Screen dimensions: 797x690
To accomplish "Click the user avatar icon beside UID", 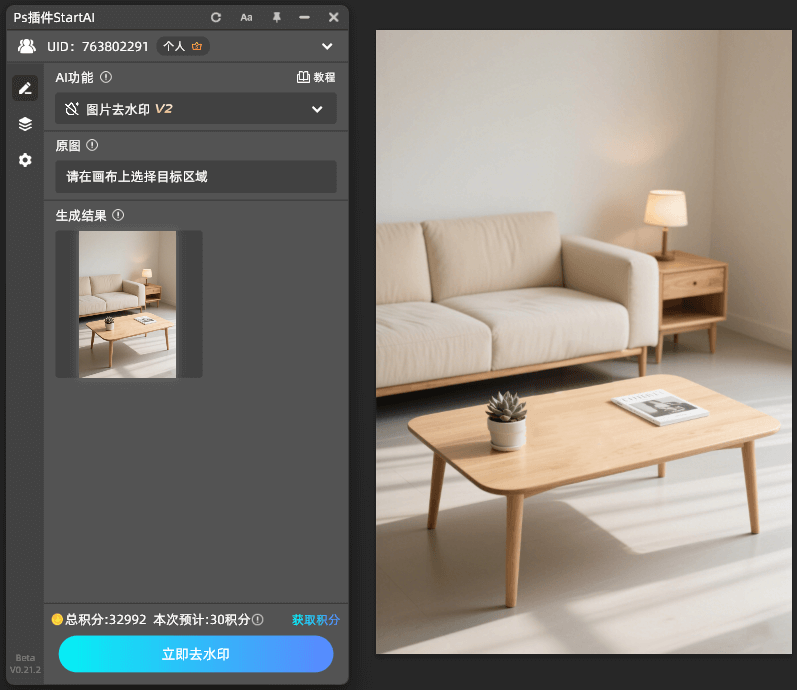I will [27, 46].
